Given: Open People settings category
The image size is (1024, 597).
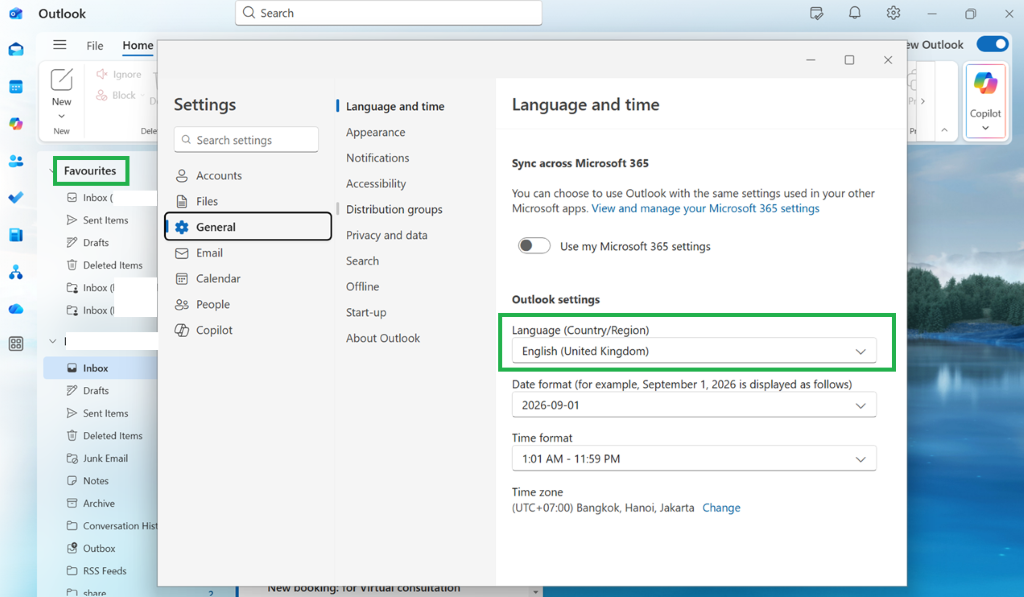Looking at the screenshot, I should coord(248,304).
